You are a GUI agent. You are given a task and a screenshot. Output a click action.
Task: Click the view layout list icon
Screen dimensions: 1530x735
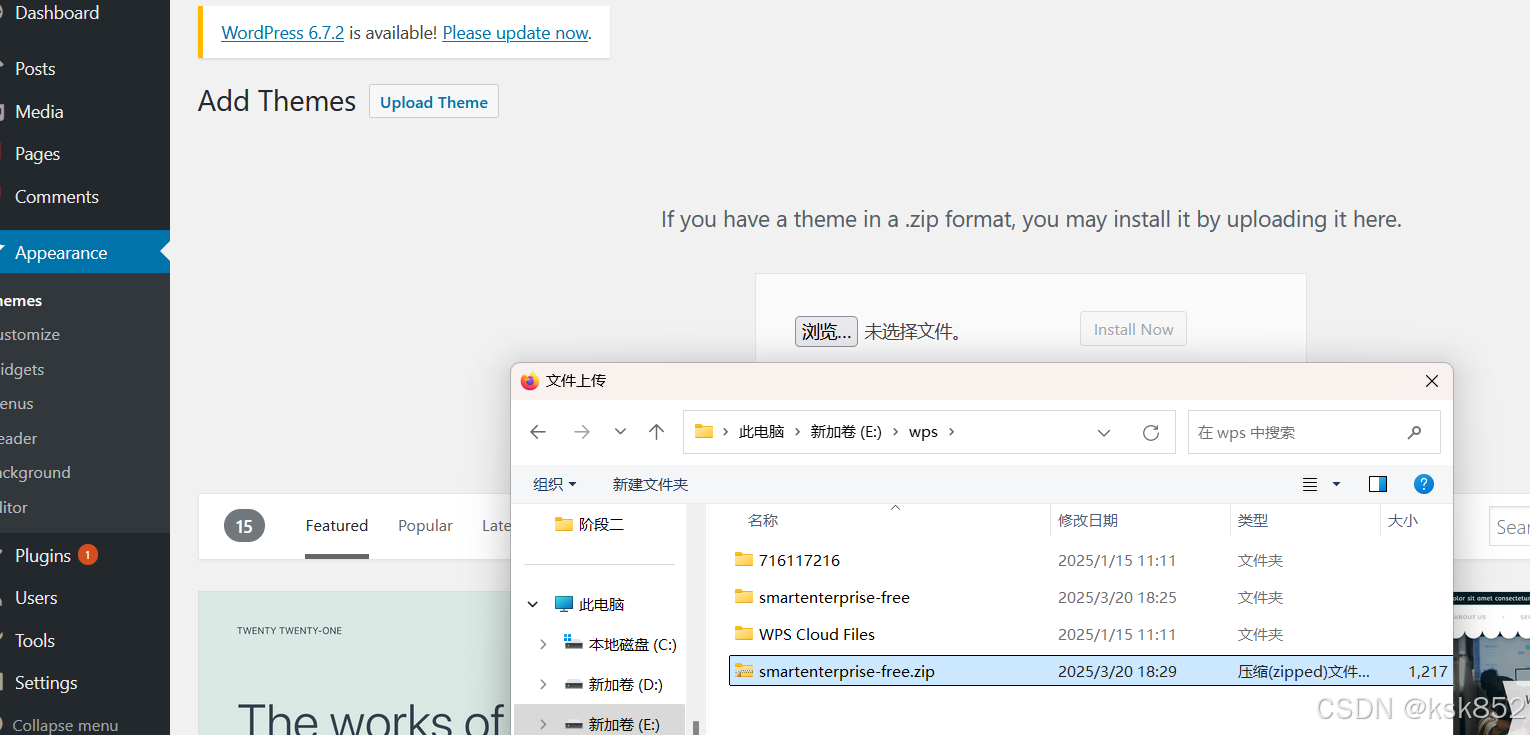pyautogui.click(x=1310, y=484)
